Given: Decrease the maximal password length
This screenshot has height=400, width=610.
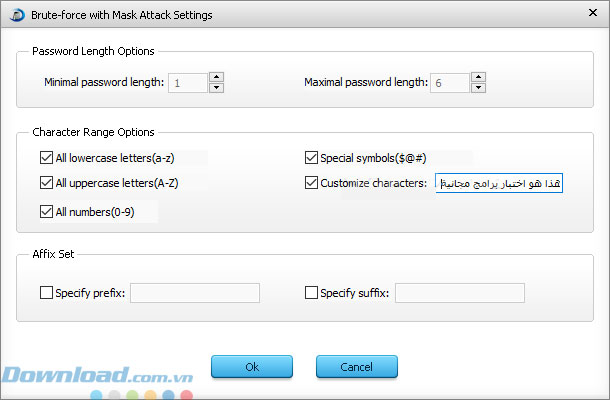Looking at the screenshot, I should (480, 88).
